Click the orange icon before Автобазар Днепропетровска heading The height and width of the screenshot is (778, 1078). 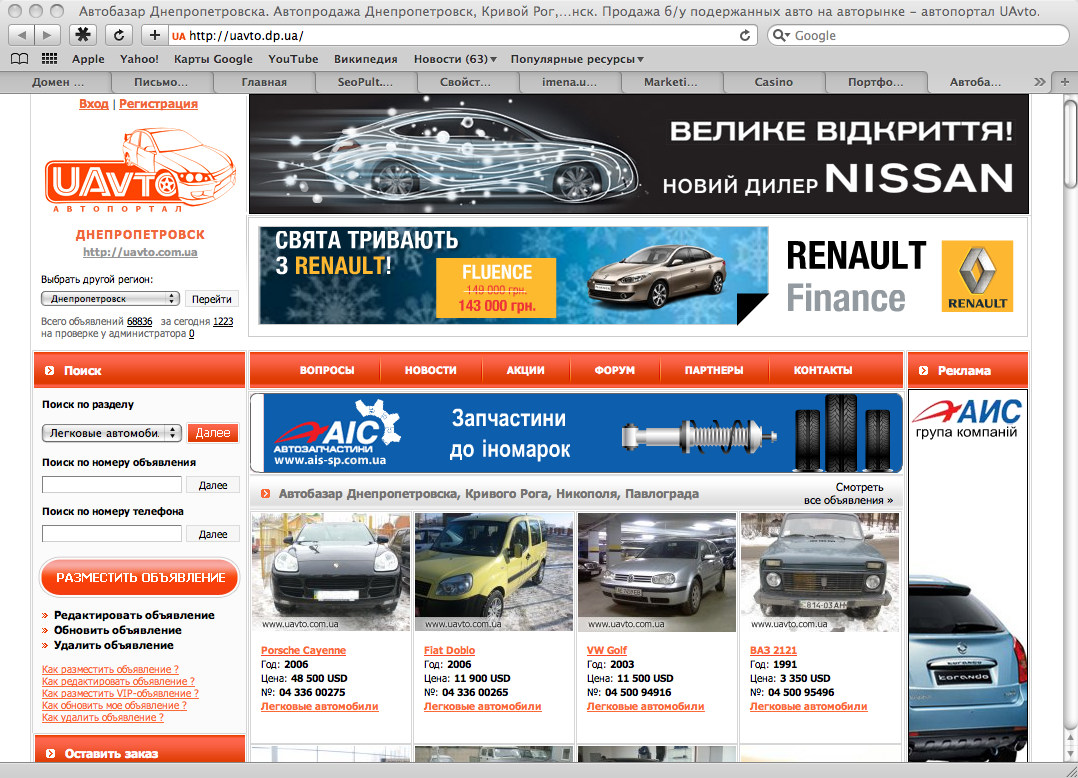pos(265,493)
